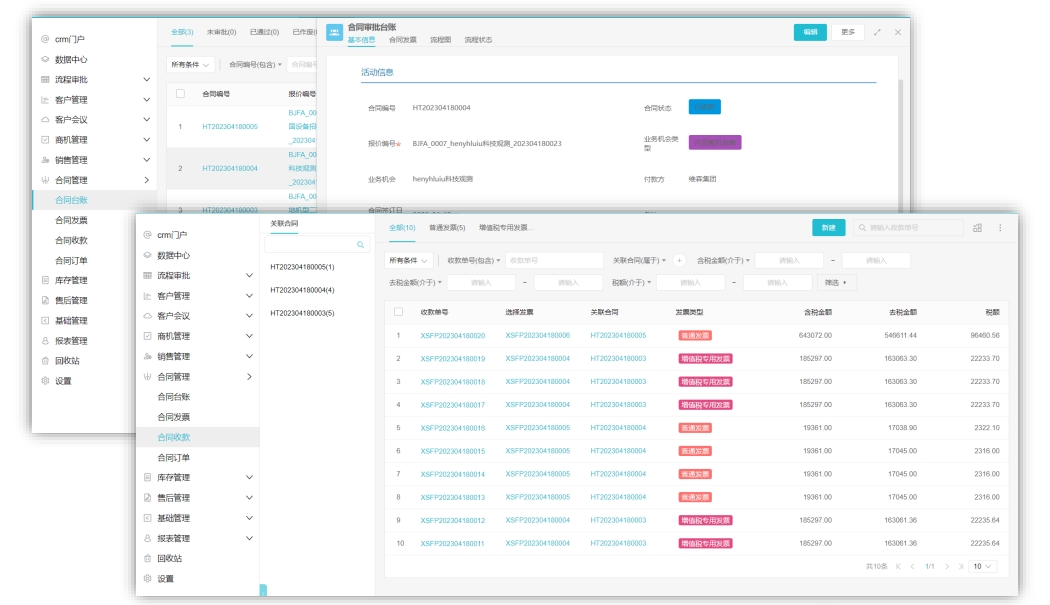Viewport: 1050px width, 605px height.
Task: Click the 收款单号 filter input field
Action: pyautogui.click(x=554, y=261)
